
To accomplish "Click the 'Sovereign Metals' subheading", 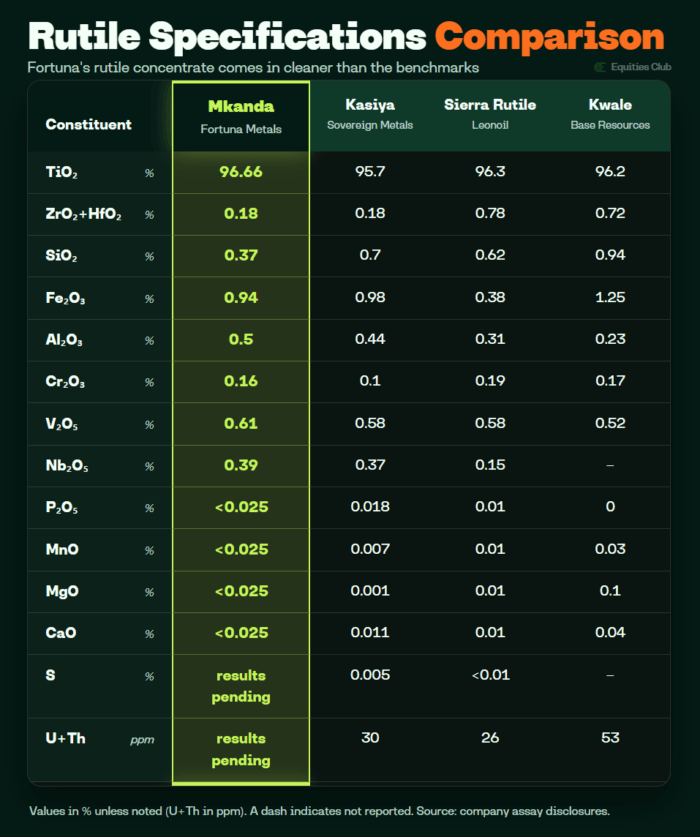I will 370,125.
